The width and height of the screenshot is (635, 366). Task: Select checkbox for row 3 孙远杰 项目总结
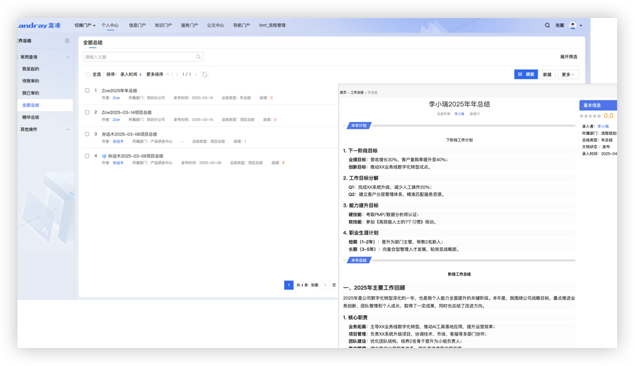pos(87,134)
